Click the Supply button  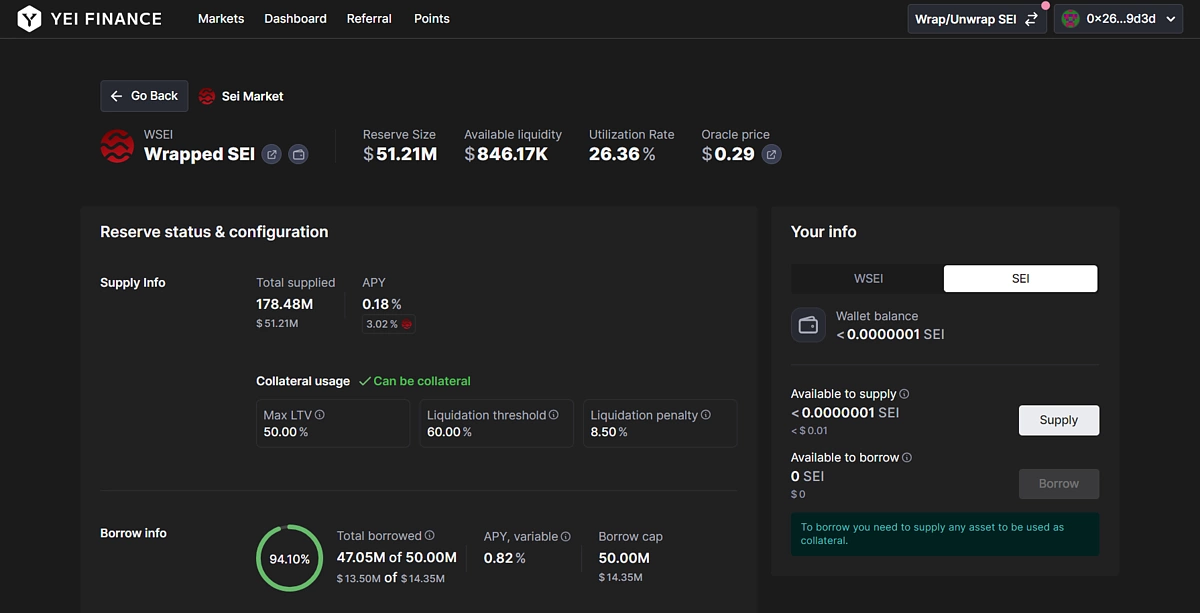(1058, 420)
